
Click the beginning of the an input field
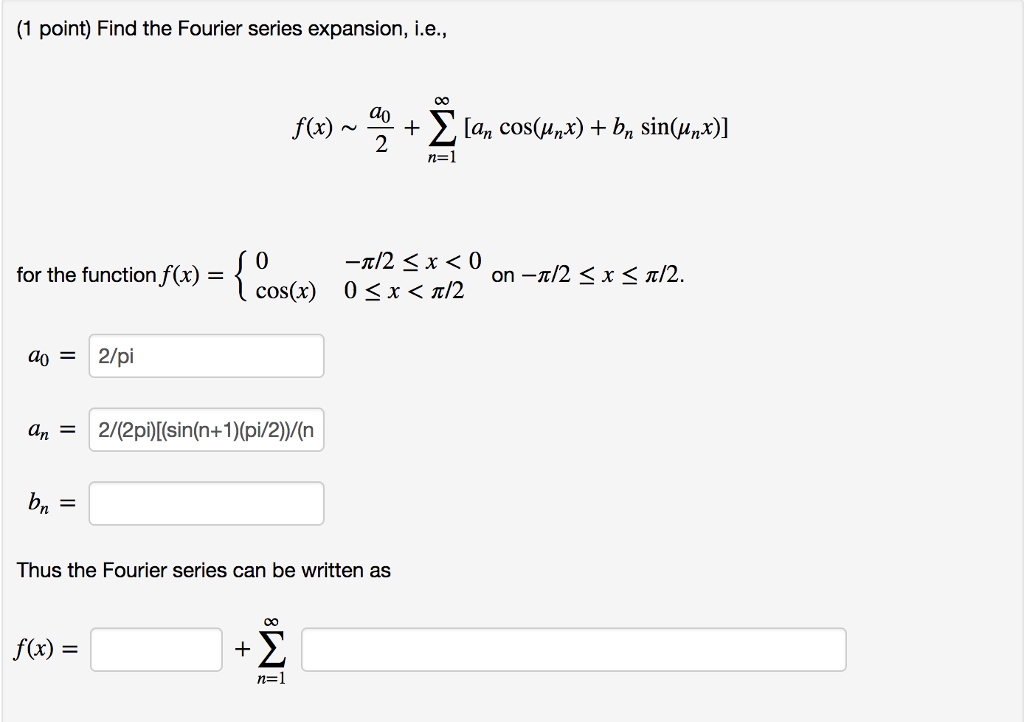(x=100, y=430)
